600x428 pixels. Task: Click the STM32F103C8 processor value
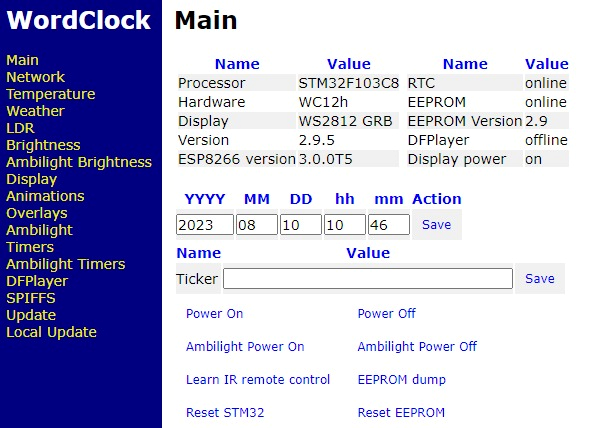(349, 83)
